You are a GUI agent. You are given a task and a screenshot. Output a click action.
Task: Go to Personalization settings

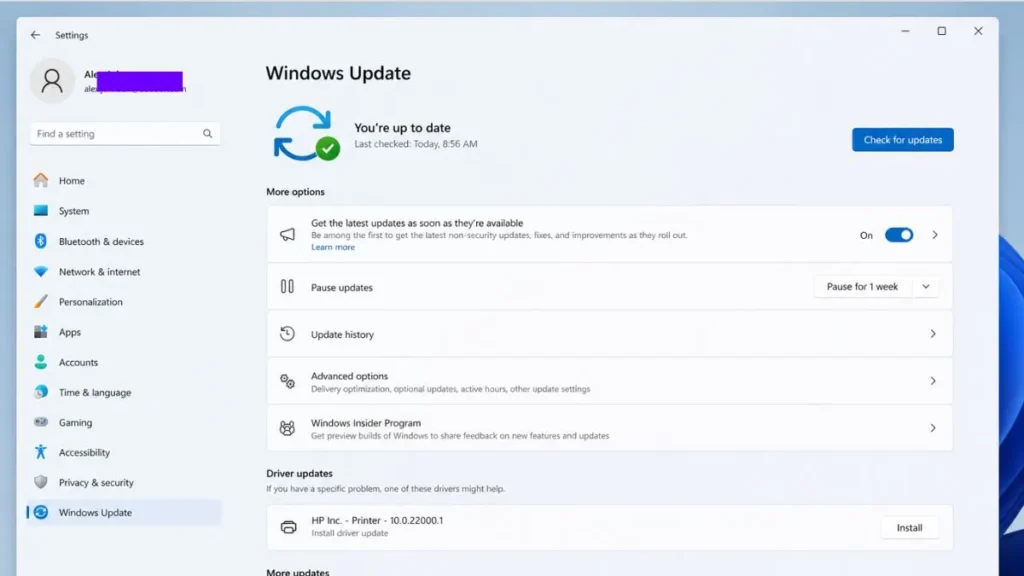(x=98, y=301)
